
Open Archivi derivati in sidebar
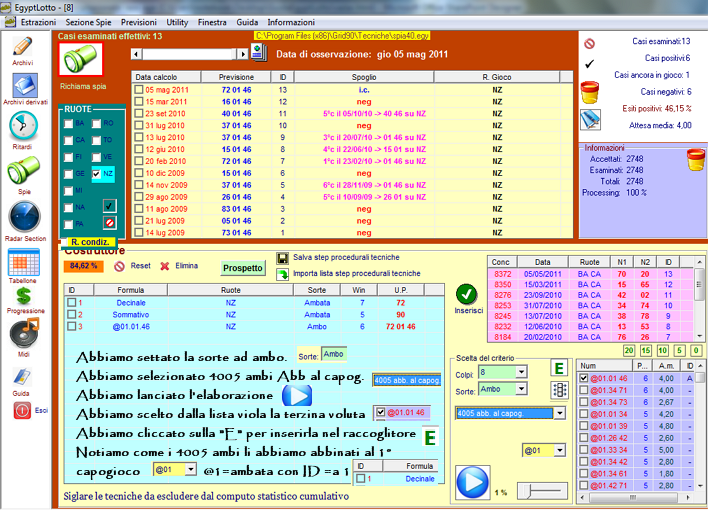click(x=25, y=85)
